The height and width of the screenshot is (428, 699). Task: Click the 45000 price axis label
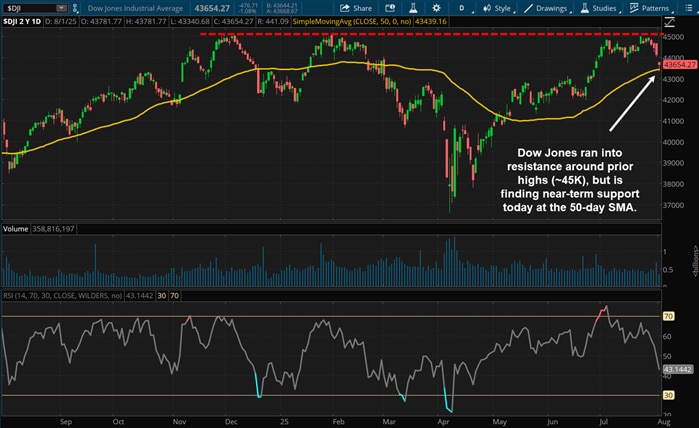(673, 37)
